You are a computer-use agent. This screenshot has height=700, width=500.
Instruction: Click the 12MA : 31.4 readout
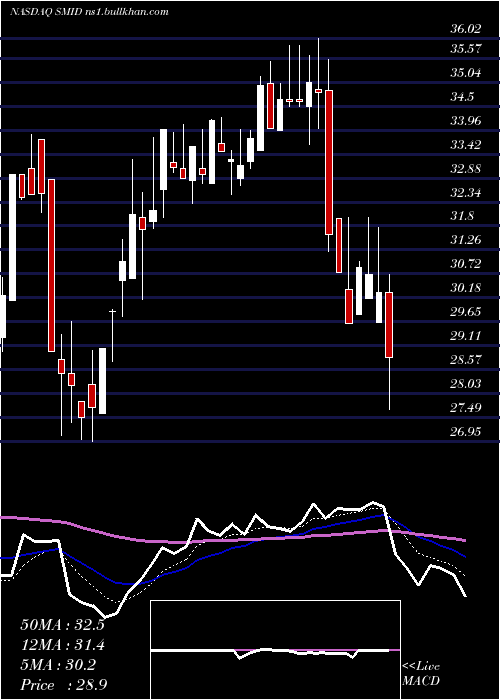pyautogui.click(x=62, y=645)
